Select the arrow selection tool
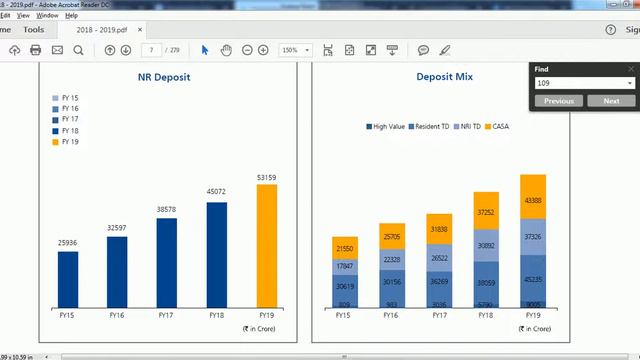640x360 pixels. point(205,50)
